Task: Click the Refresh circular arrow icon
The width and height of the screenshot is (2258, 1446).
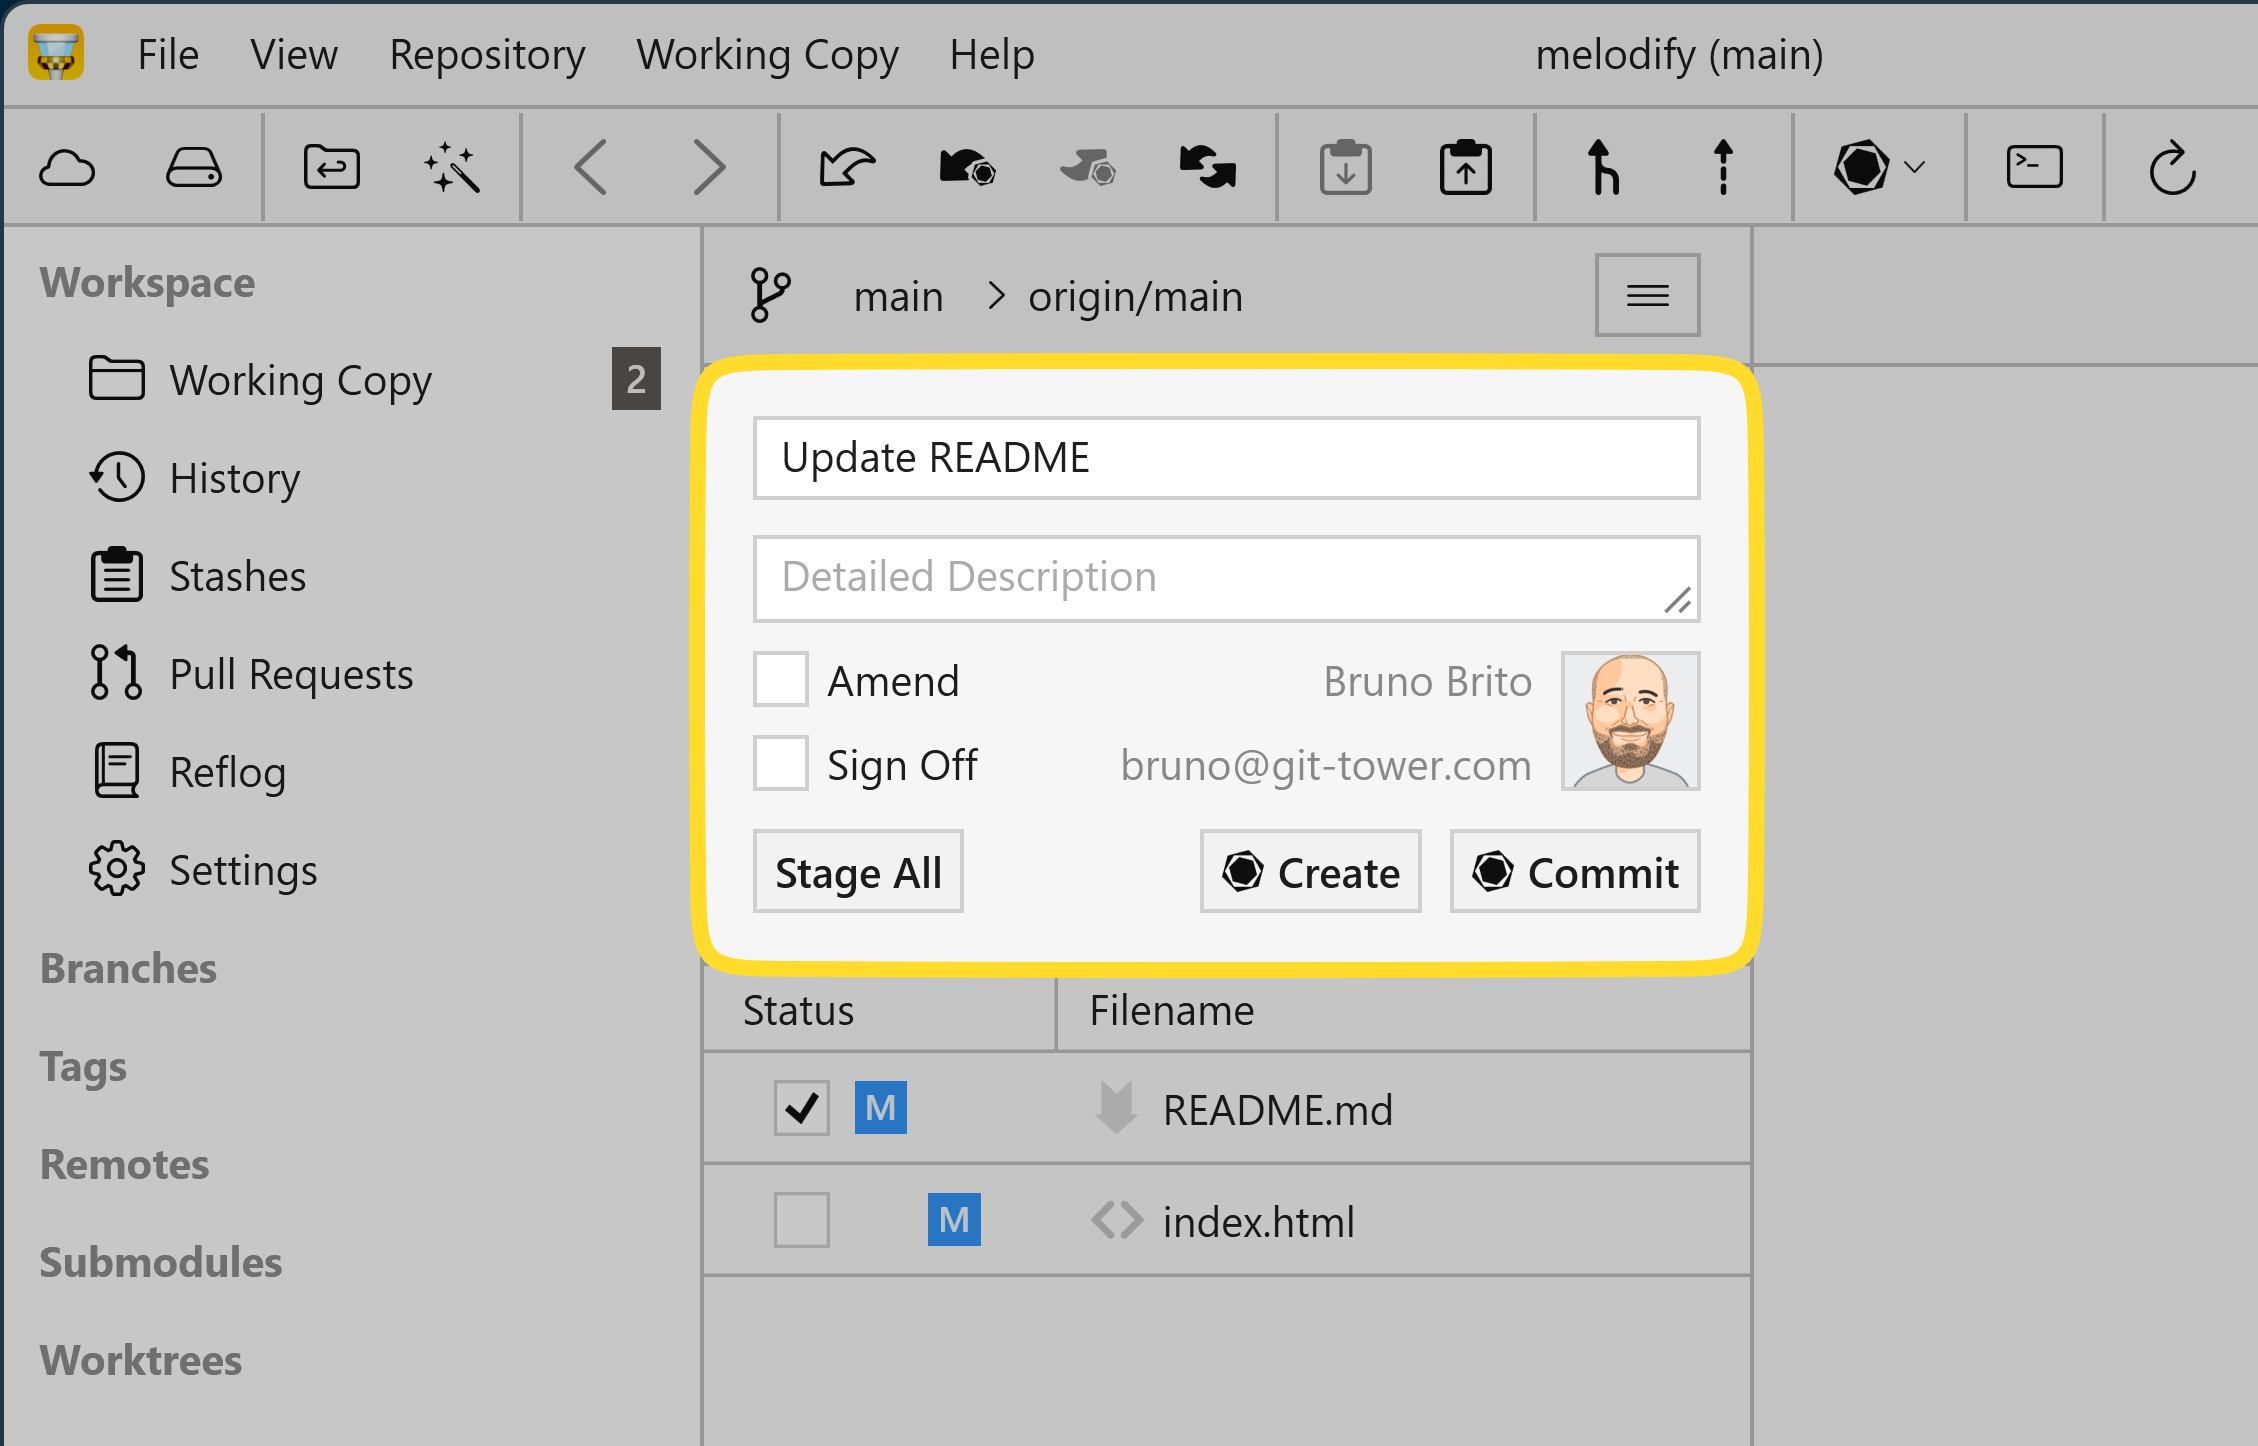Action: [x=2172, y=167]
